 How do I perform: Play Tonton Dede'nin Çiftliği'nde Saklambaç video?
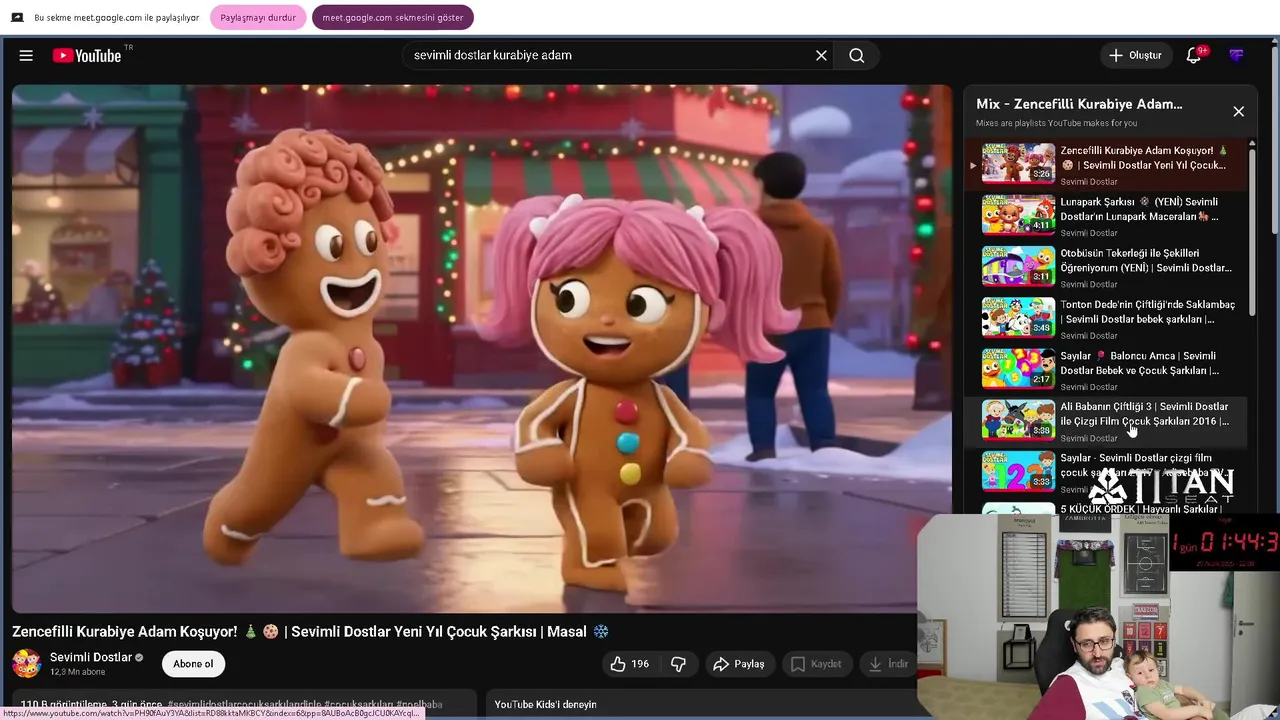point(1108,317)
